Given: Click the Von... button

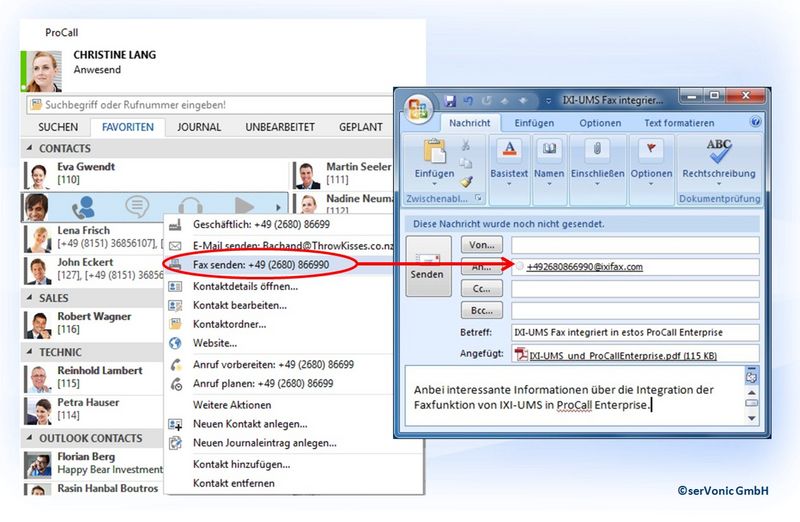Looking at the screenshot, I should pyautogui.click(x=482, y=245).
